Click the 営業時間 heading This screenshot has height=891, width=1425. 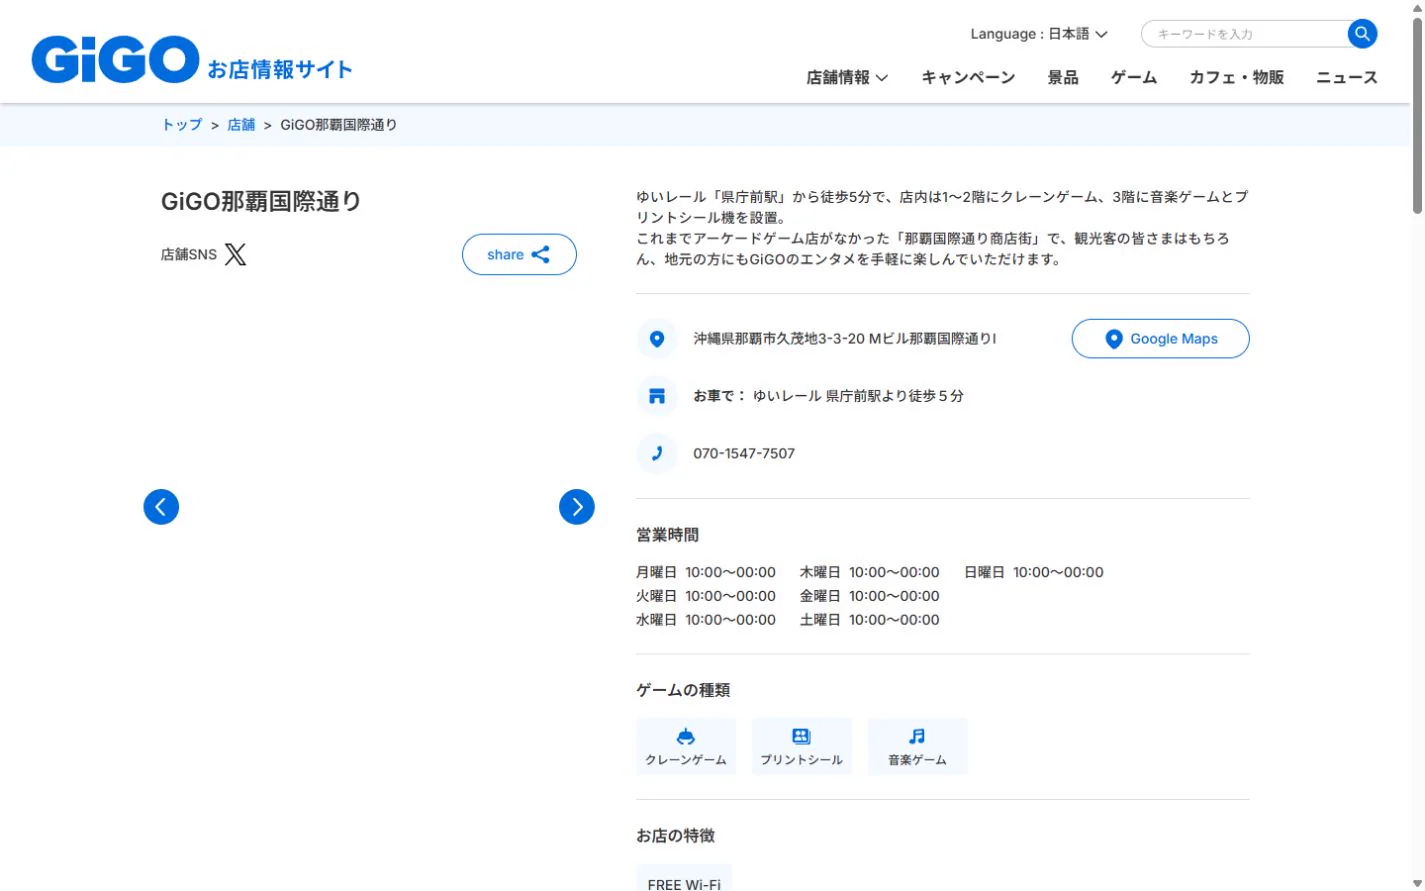[x=668, y=535]
